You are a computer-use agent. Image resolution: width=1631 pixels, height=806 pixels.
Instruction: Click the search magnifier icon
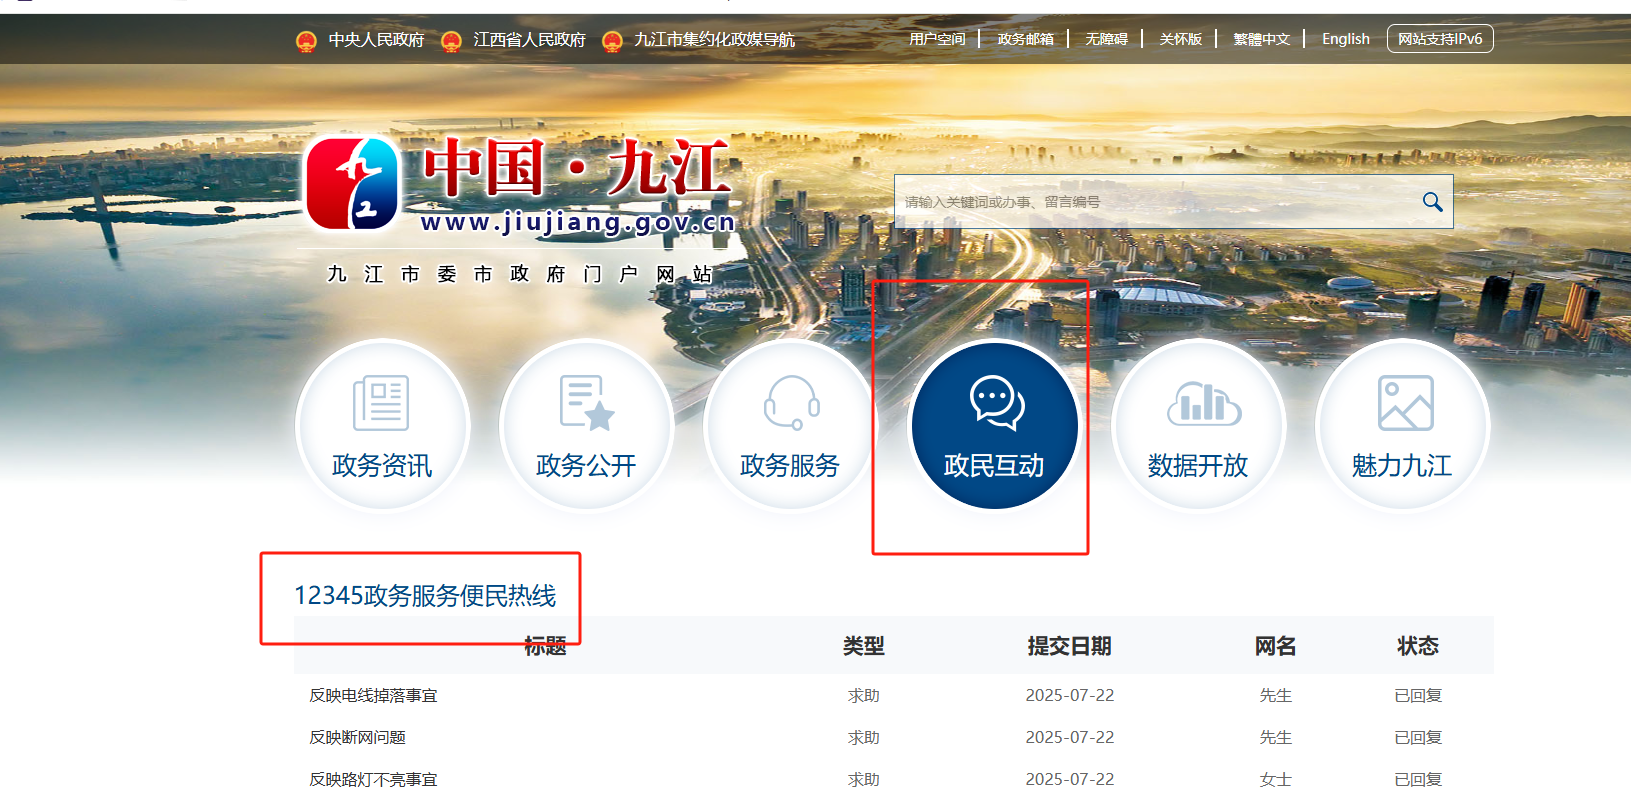pyautogui.click(x=1432, y=202)
